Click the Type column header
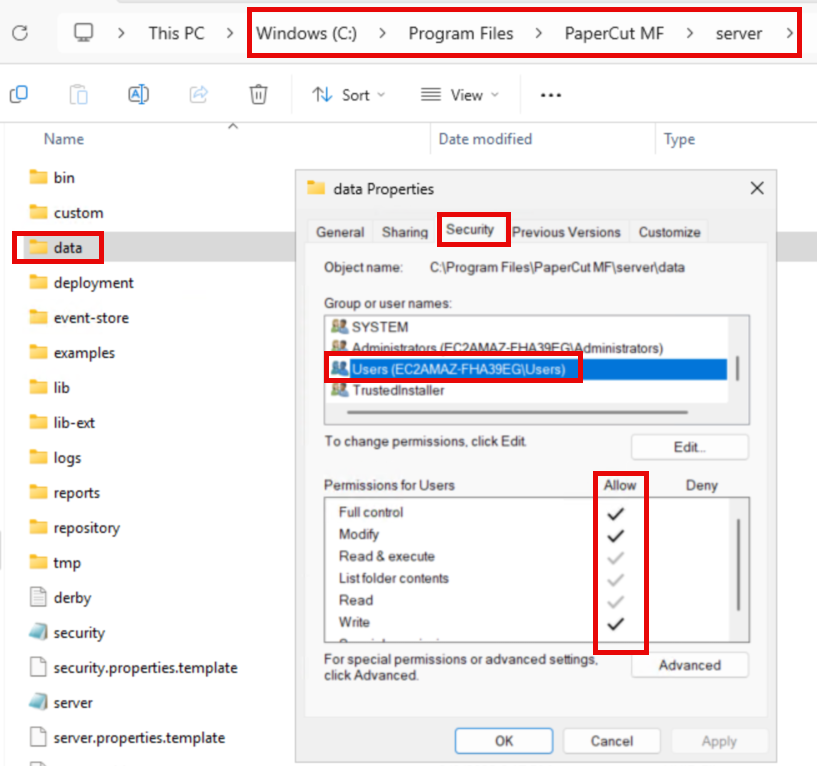817x766 pixels. [679, 139]
